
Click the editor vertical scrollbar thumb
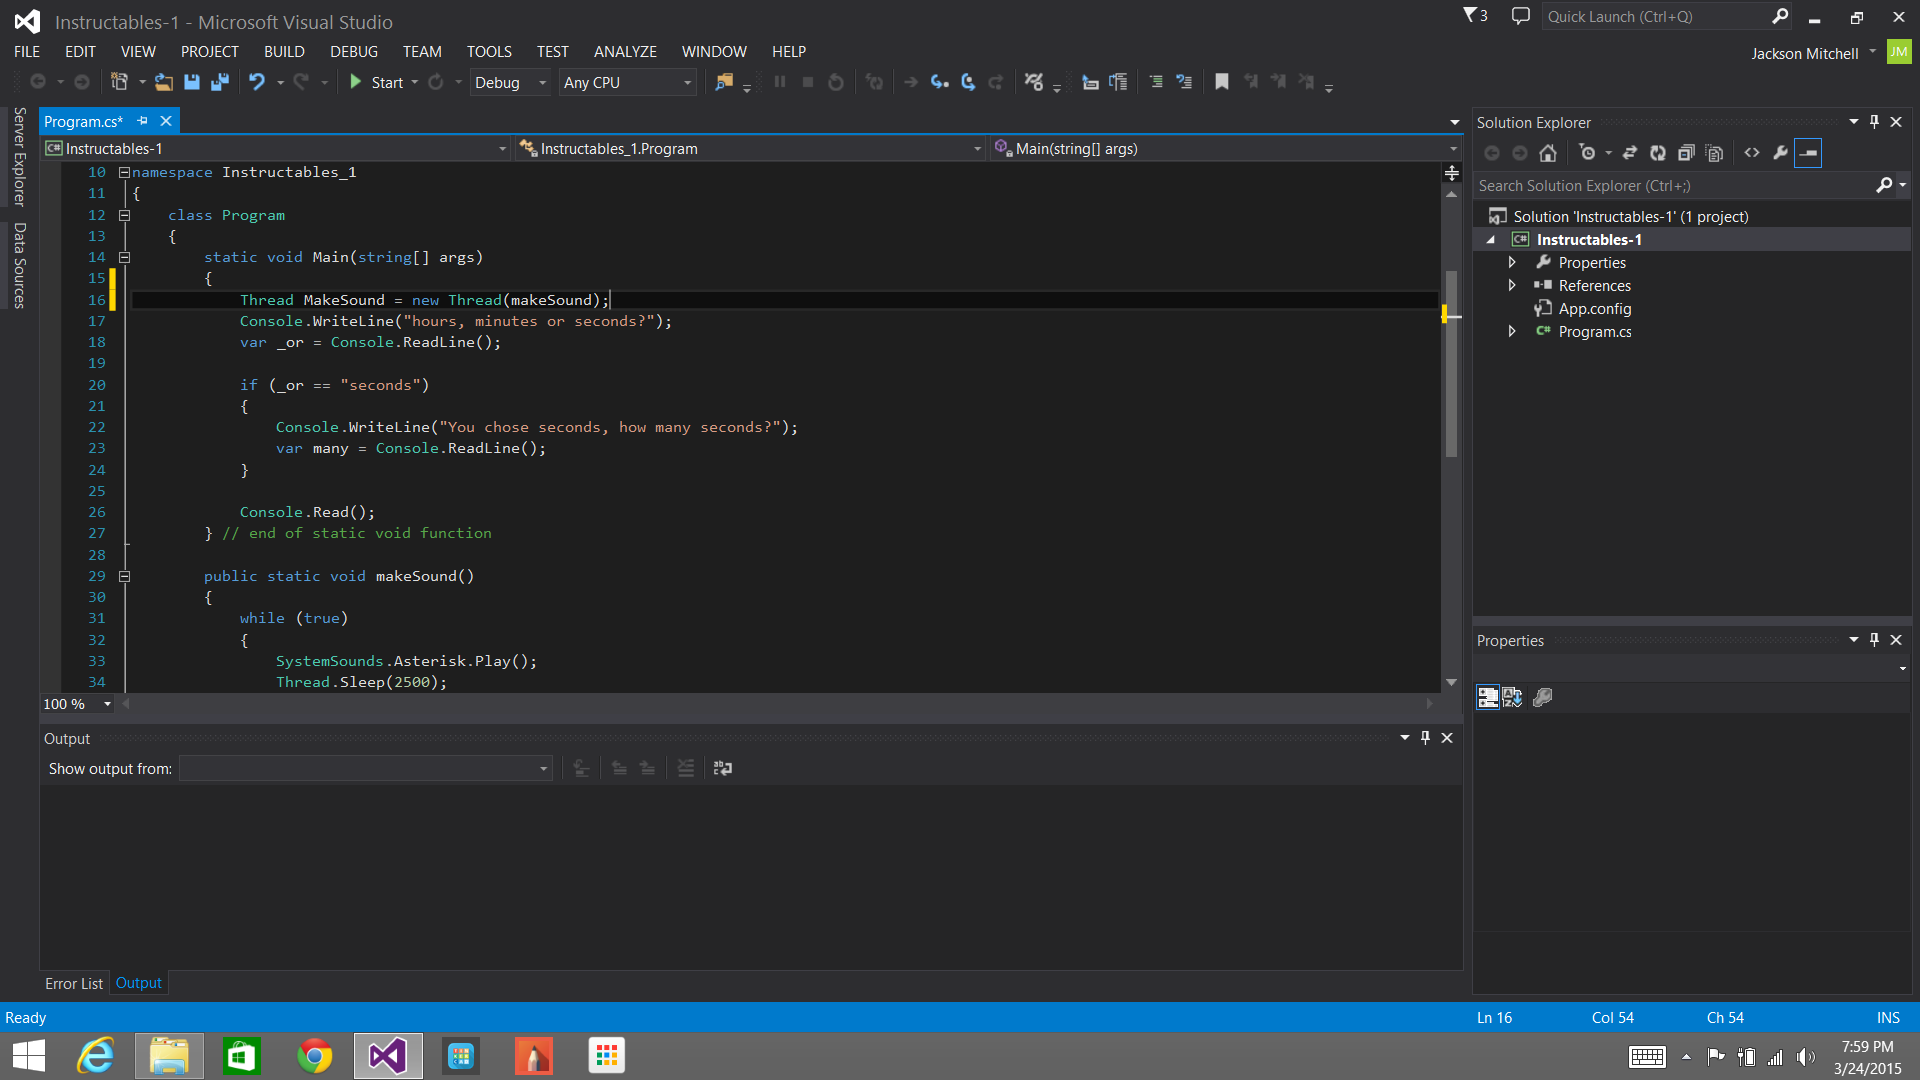click(1451, 362)
